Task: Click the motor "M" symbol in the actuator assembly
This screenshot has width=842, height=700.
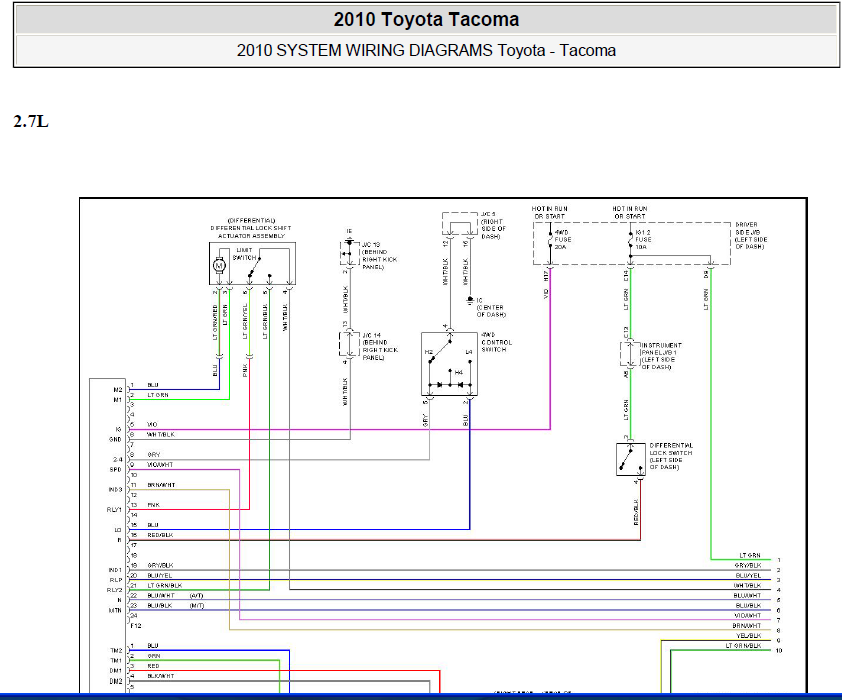Action: tap(219, 265)
